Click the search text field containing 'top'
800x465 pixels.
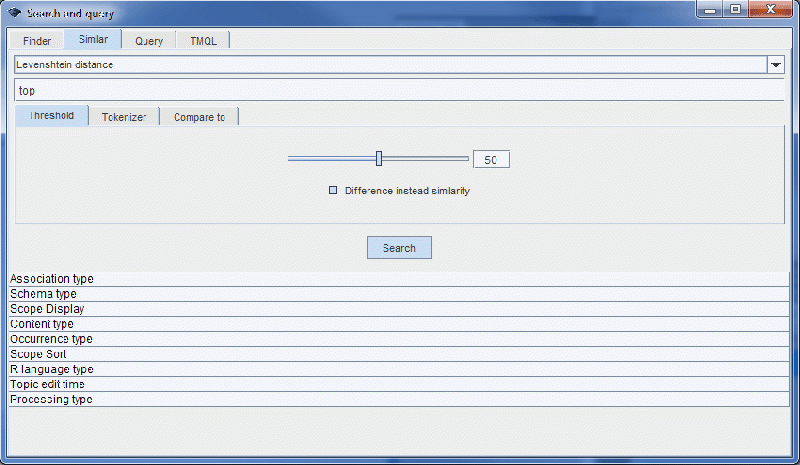coord(399,90)
